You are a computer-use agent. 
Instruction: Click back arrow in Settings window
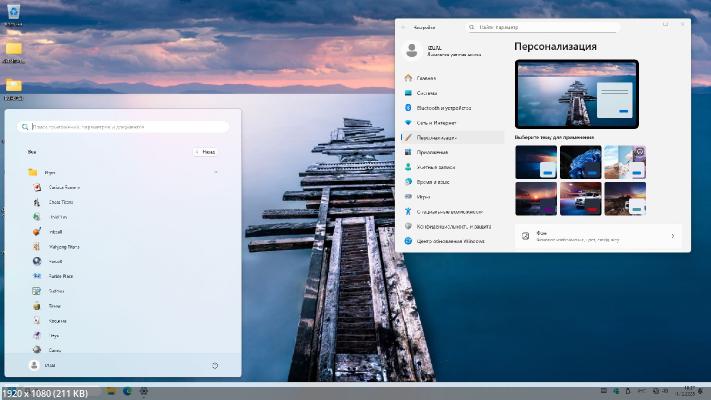[404, 27]
